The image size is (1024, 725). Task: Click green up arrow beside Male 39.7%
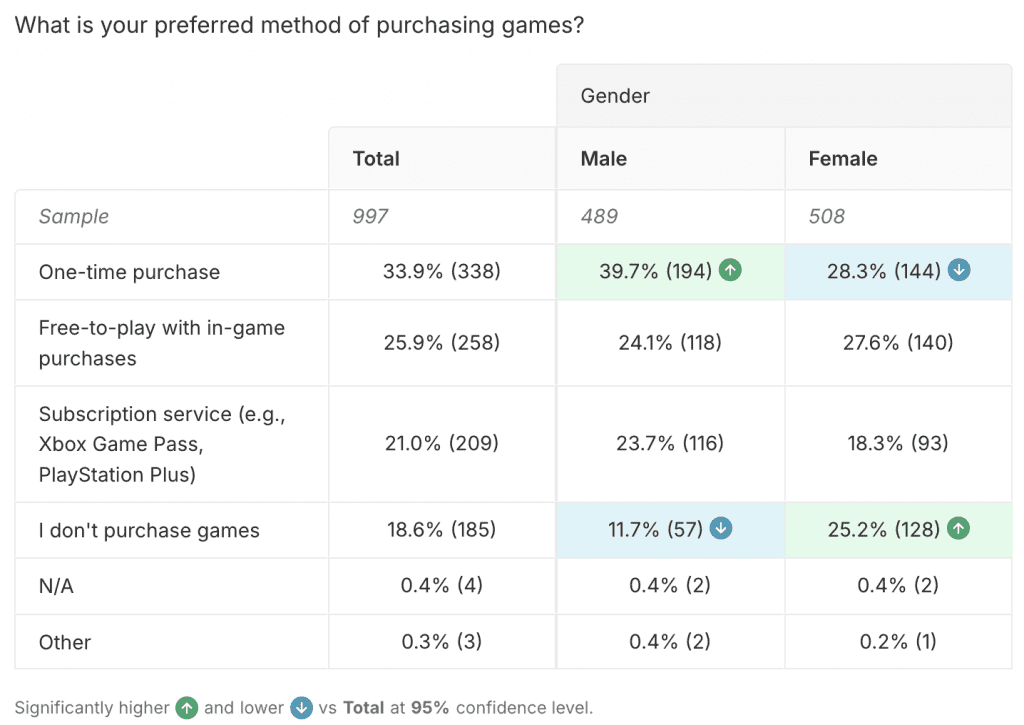[x=731, y=271]
